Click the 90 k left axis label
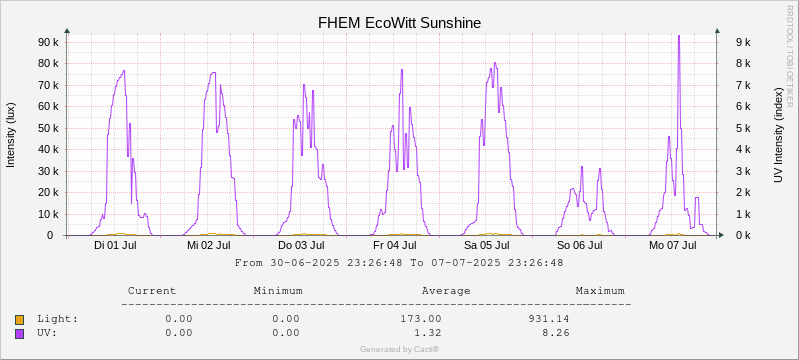 tap(49, 42)
